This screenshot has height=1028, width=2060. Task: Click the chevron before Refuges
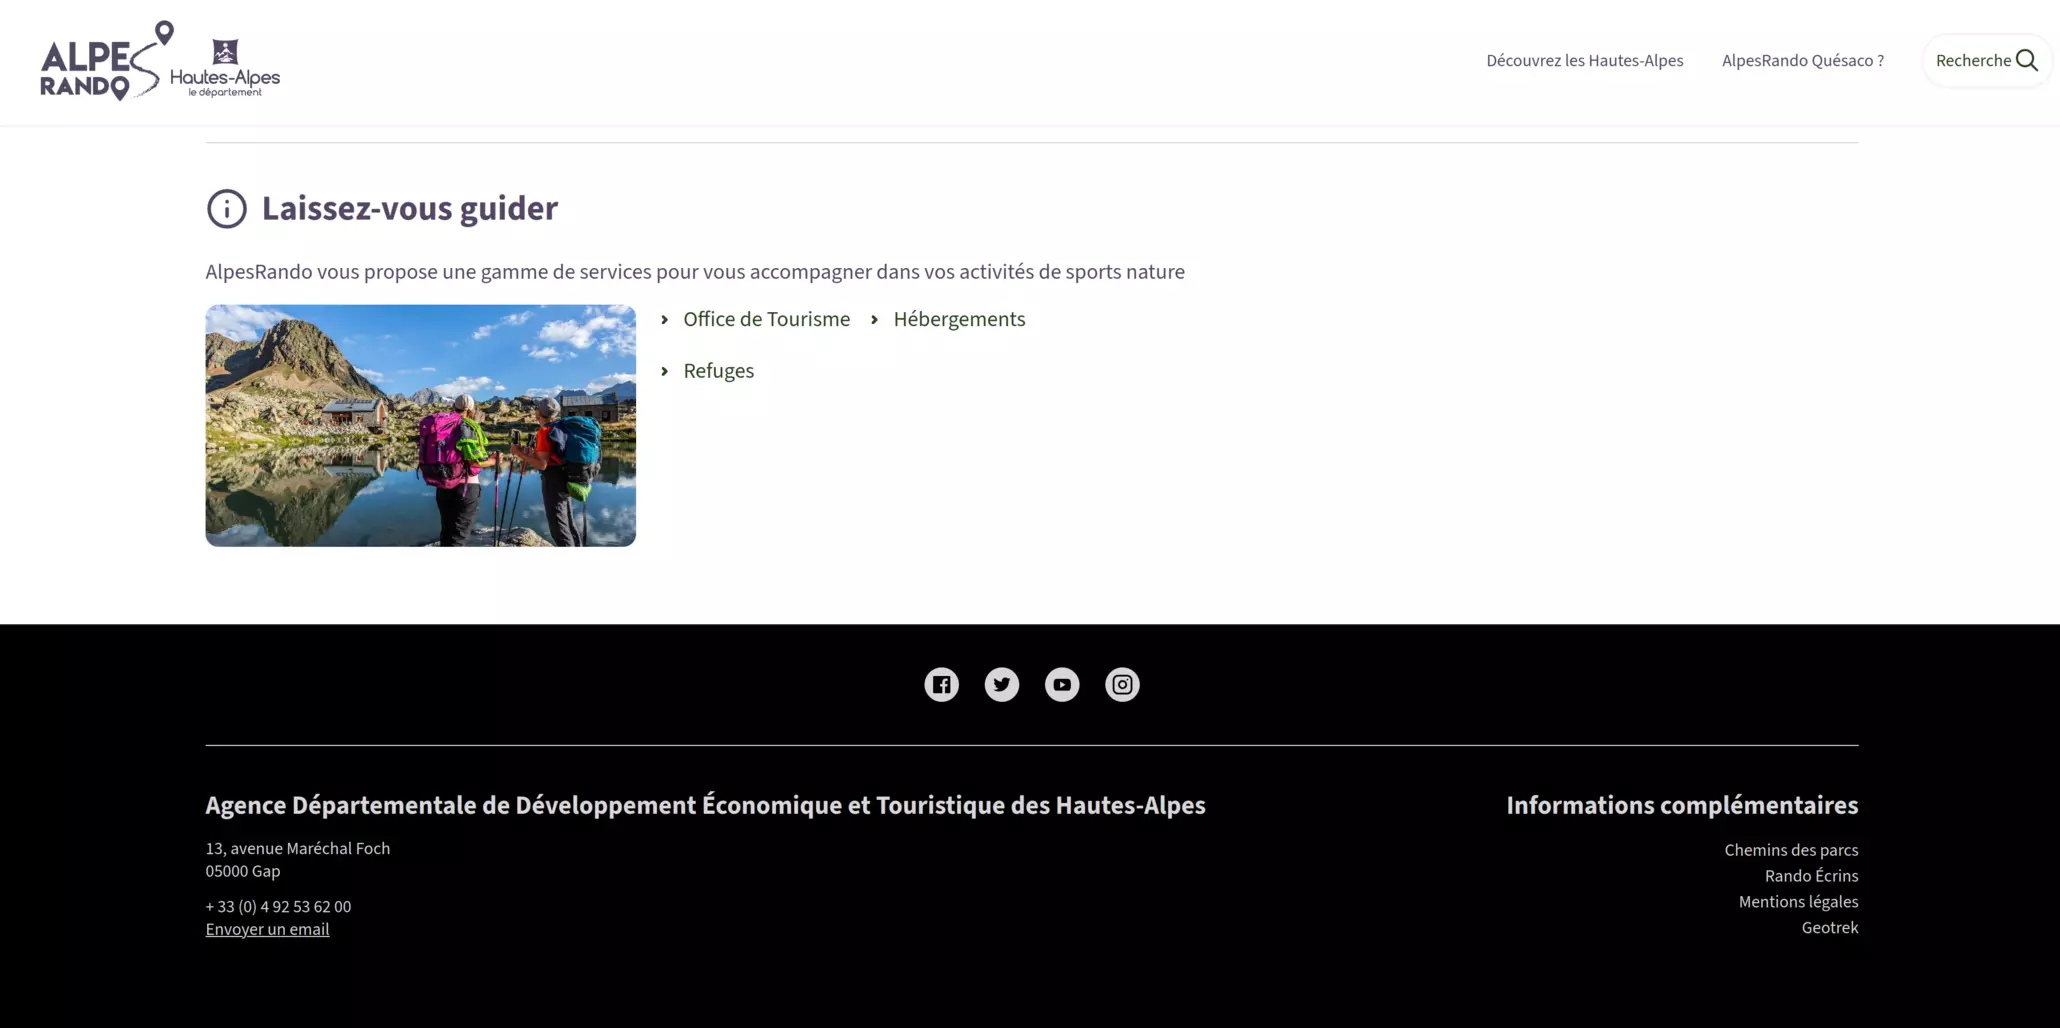click(x=664, y=371)
